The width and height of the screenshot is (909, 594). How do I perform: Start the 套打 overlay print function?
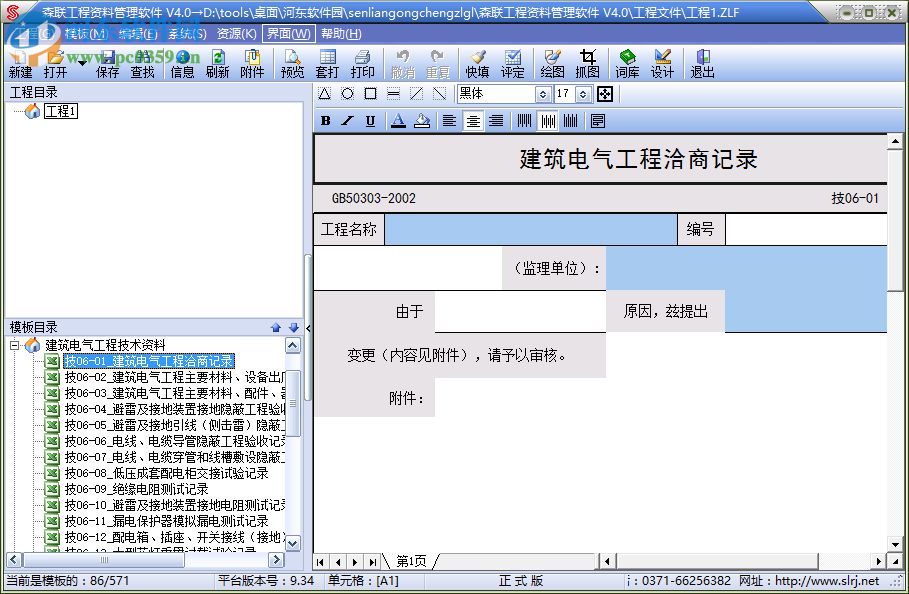(328, 60)
